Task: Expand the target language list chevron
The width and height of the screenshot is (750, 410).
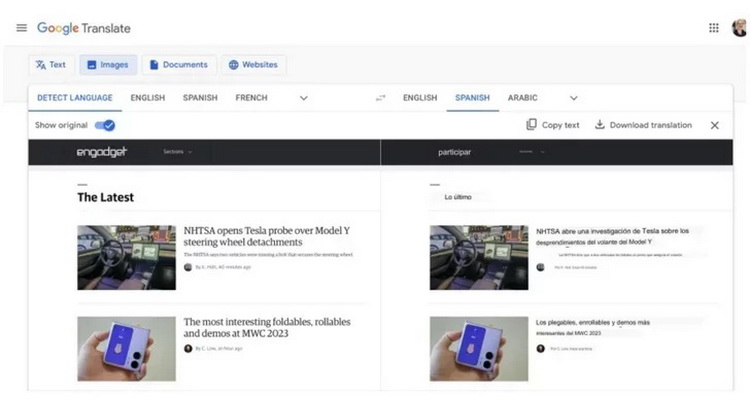Action: coord(573,98)
